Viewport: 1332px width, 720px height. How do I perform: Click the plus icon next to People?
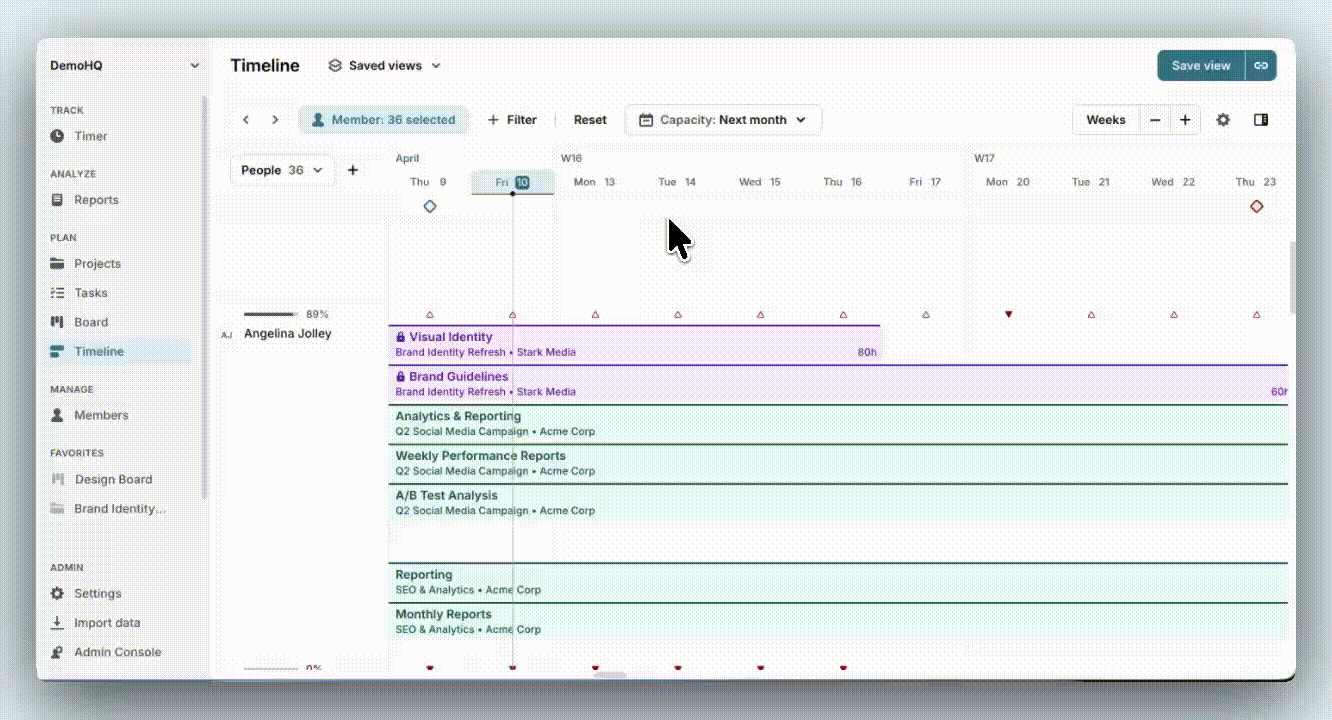[x=353, y=171]
